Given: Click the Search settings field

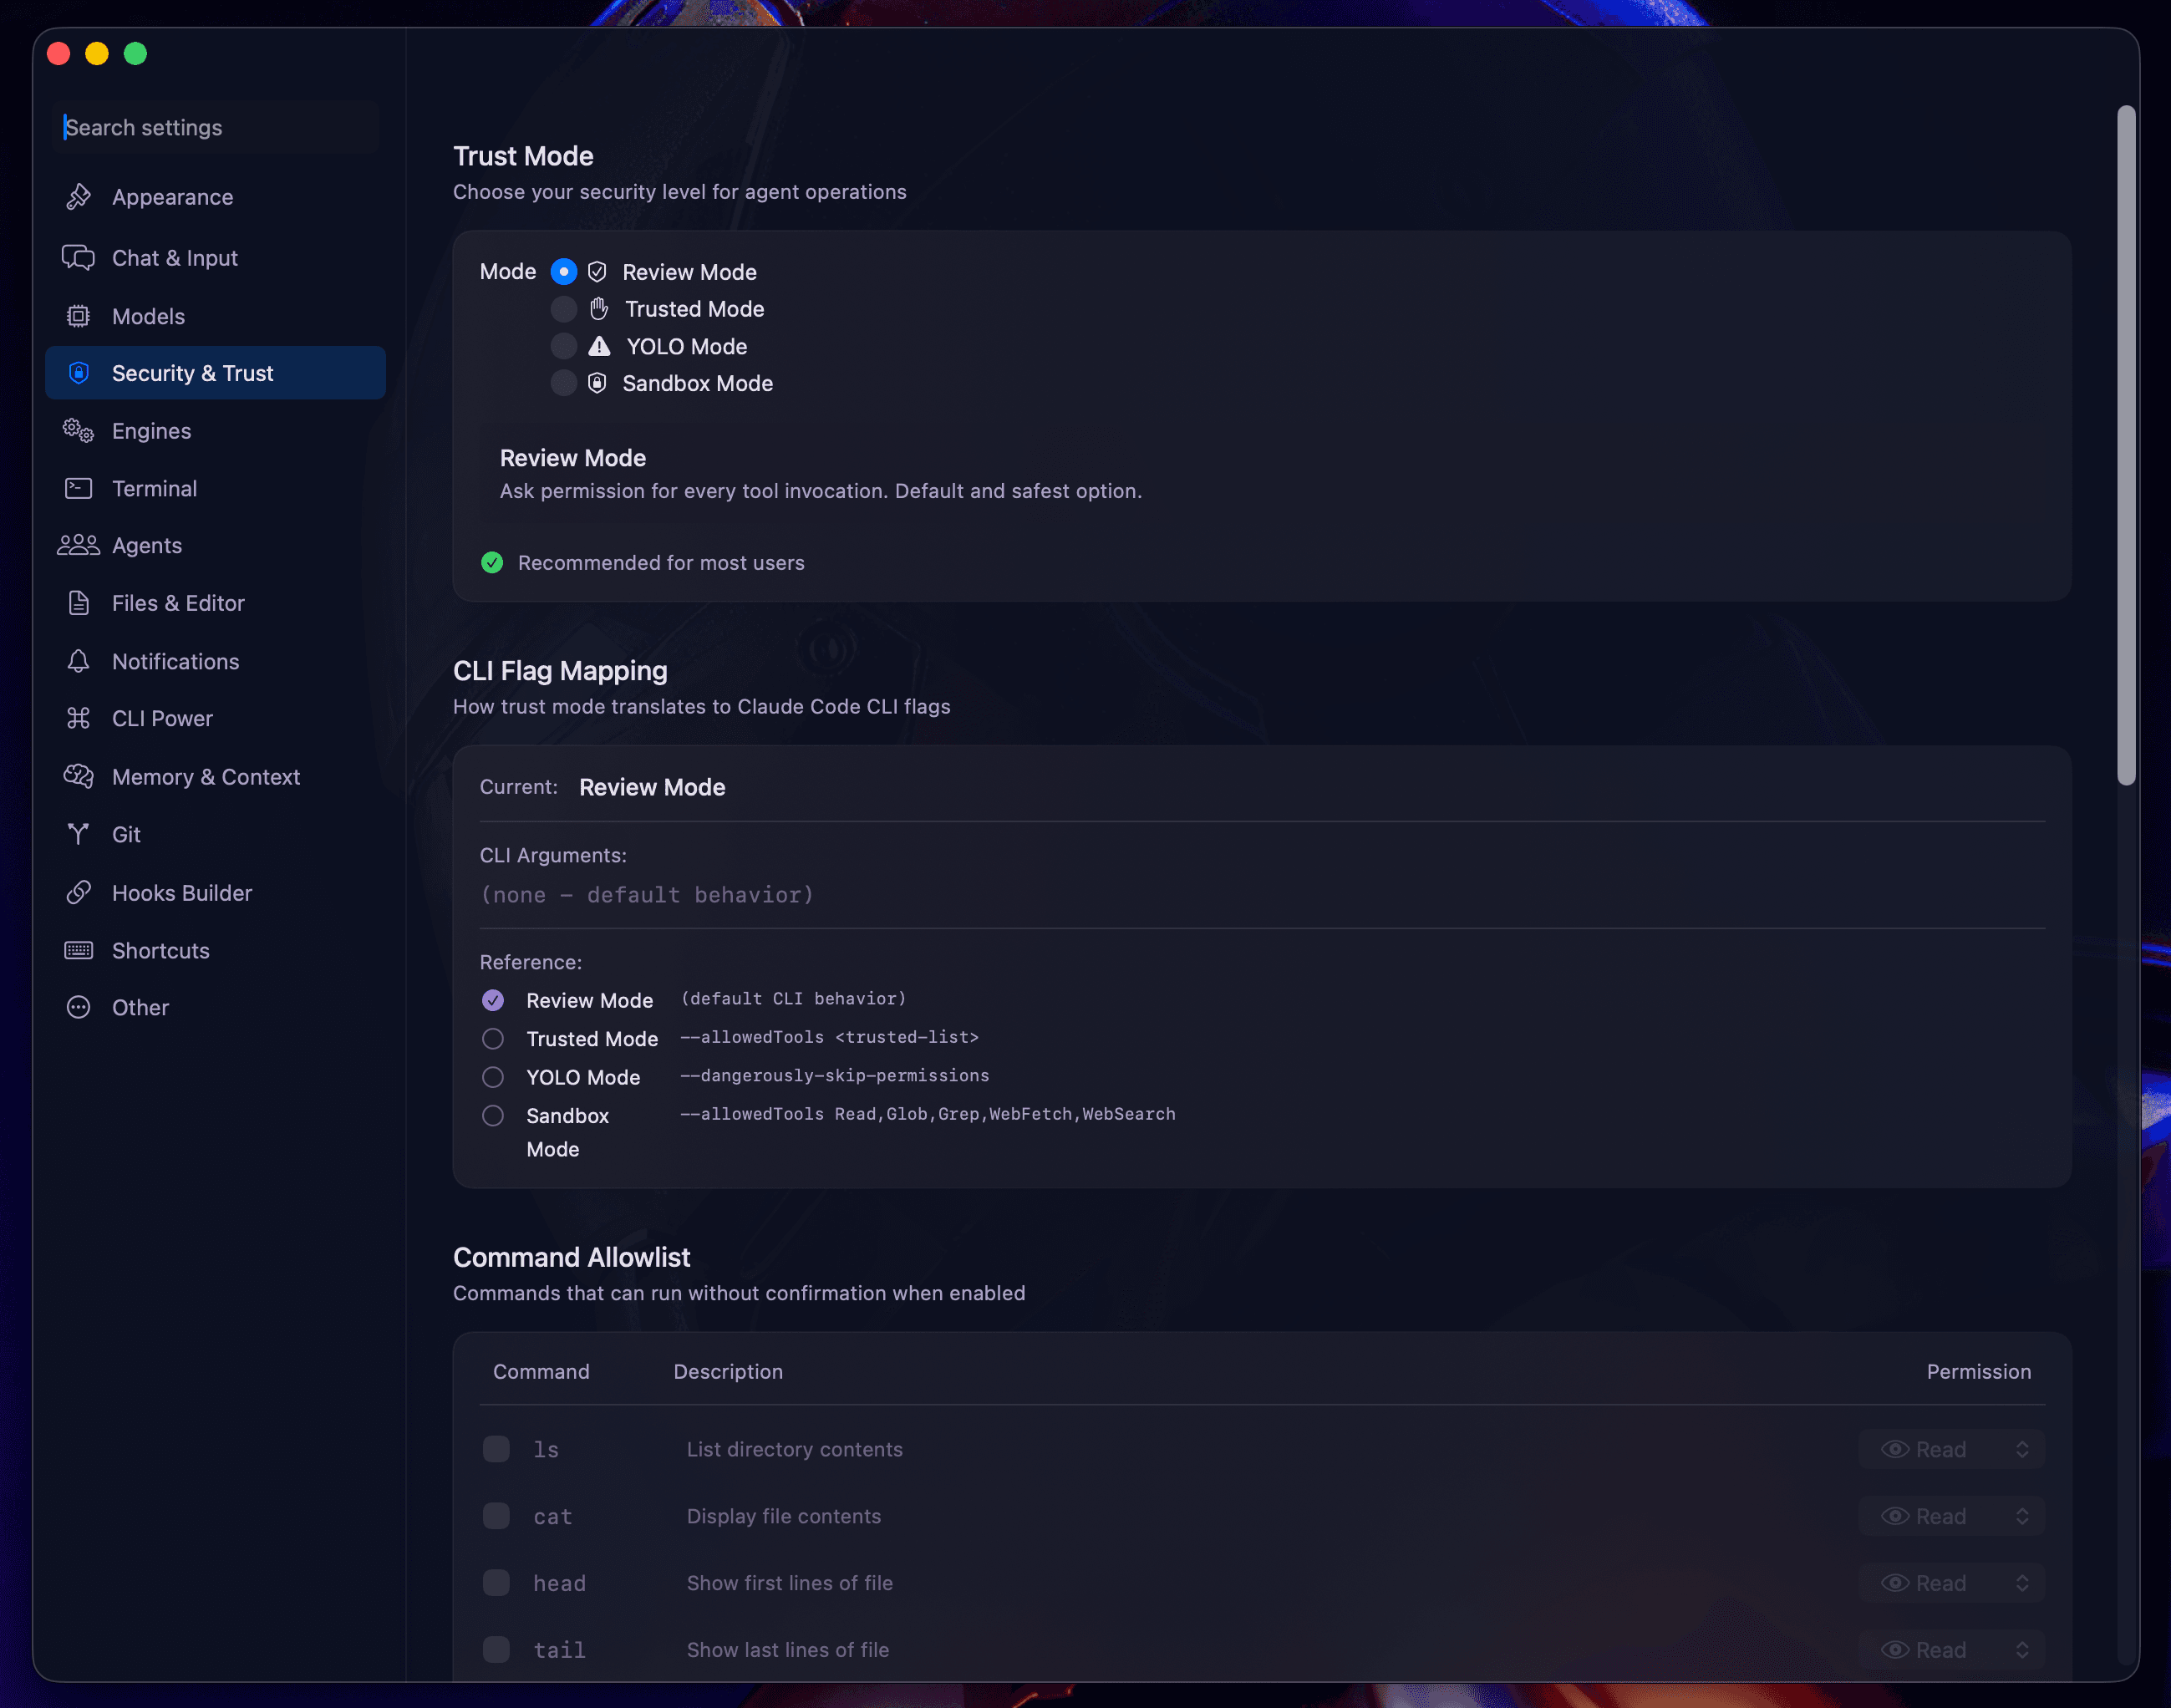Looking at the screenshot, I should point(213,127).
